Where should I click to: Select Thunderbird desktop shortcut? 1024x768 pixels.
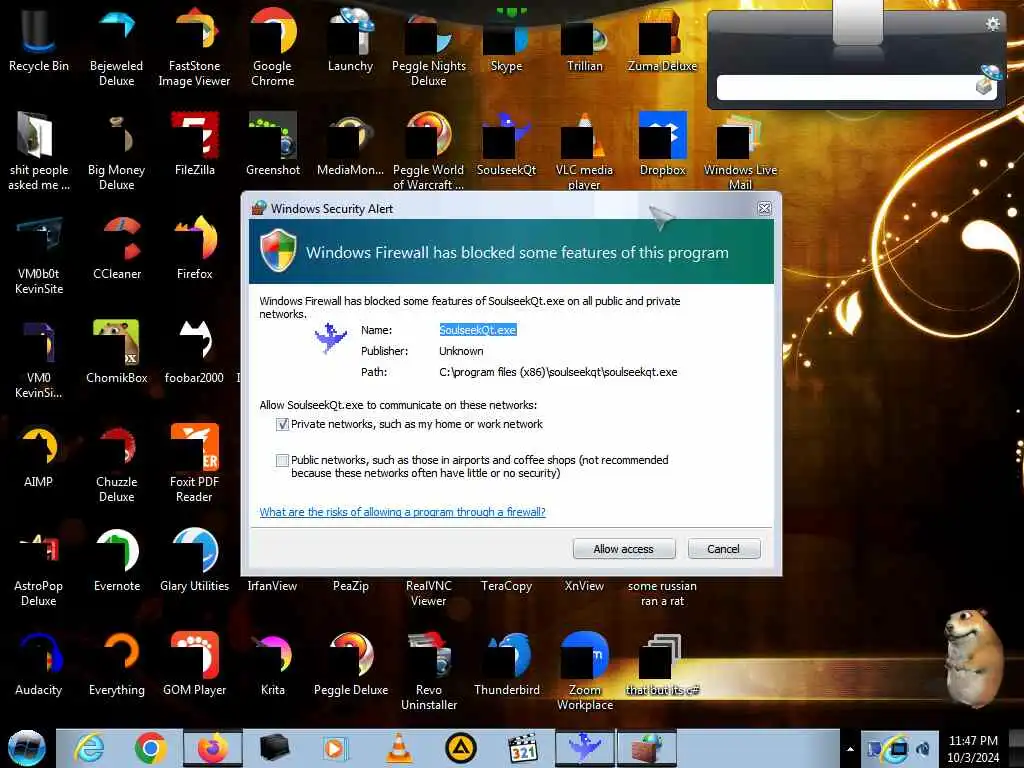(x=507, y=665)
